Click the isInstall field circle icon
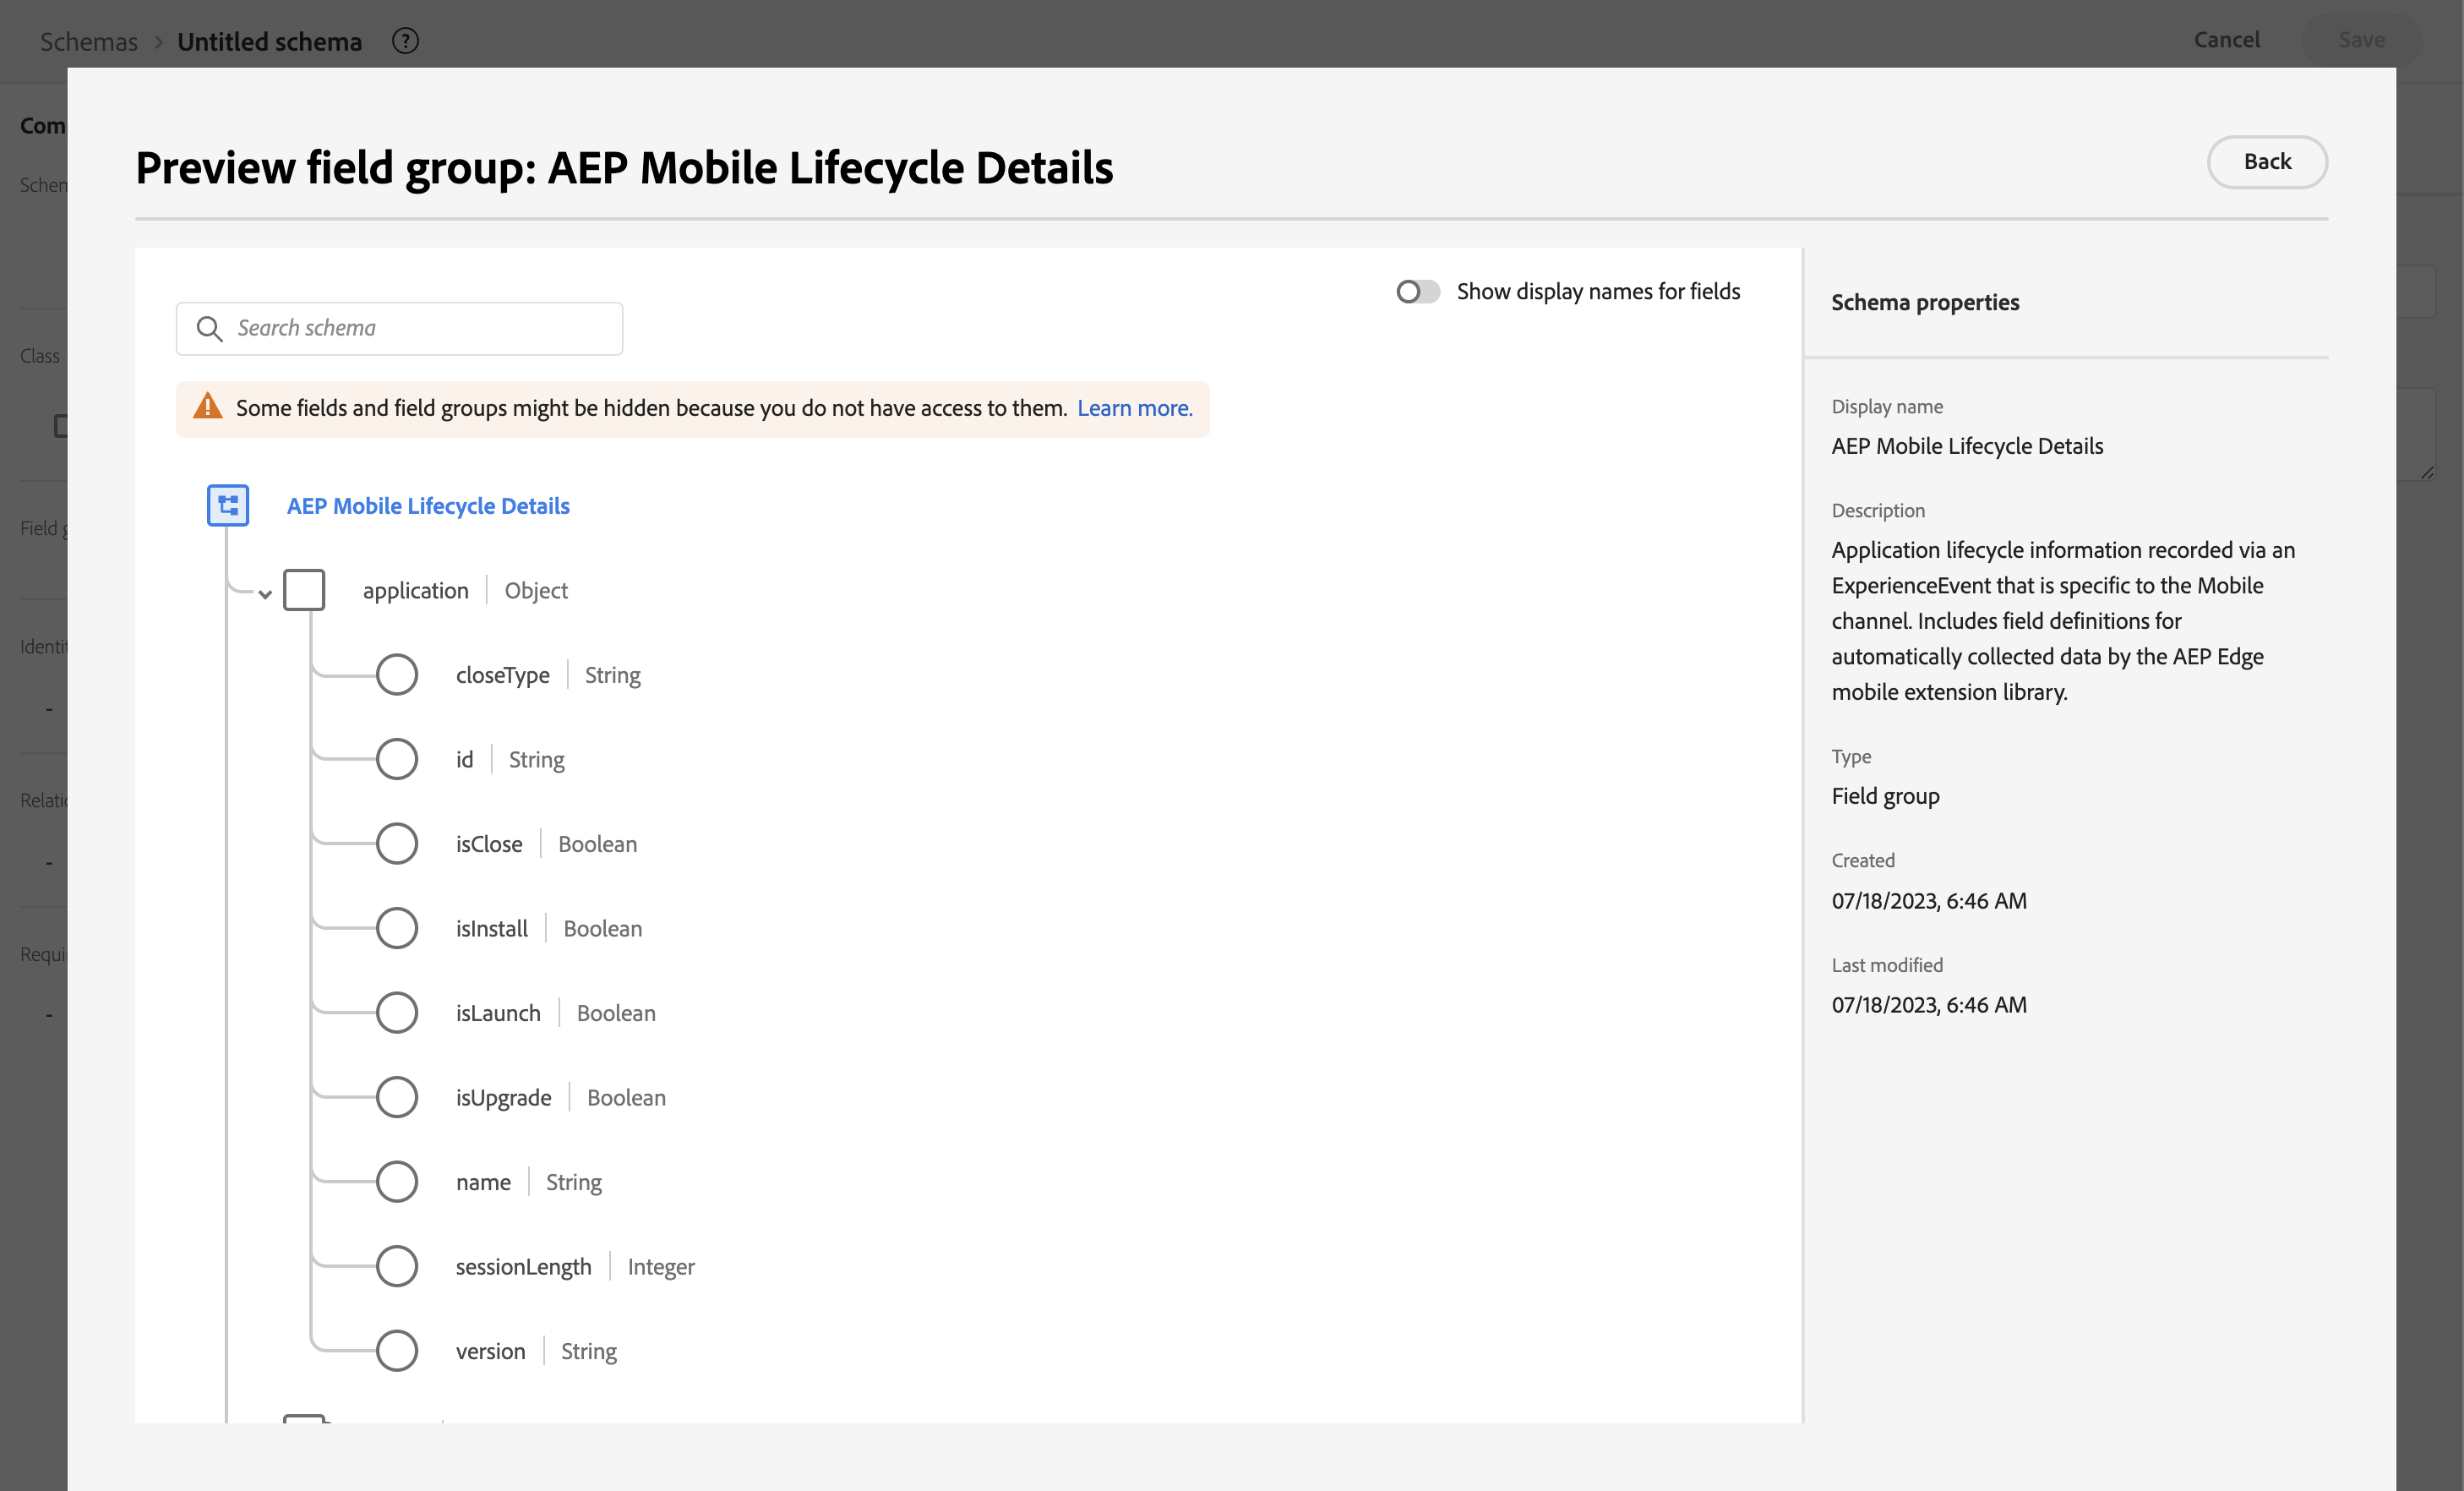Screen dimensions: 2464x1491 [396, 928]
